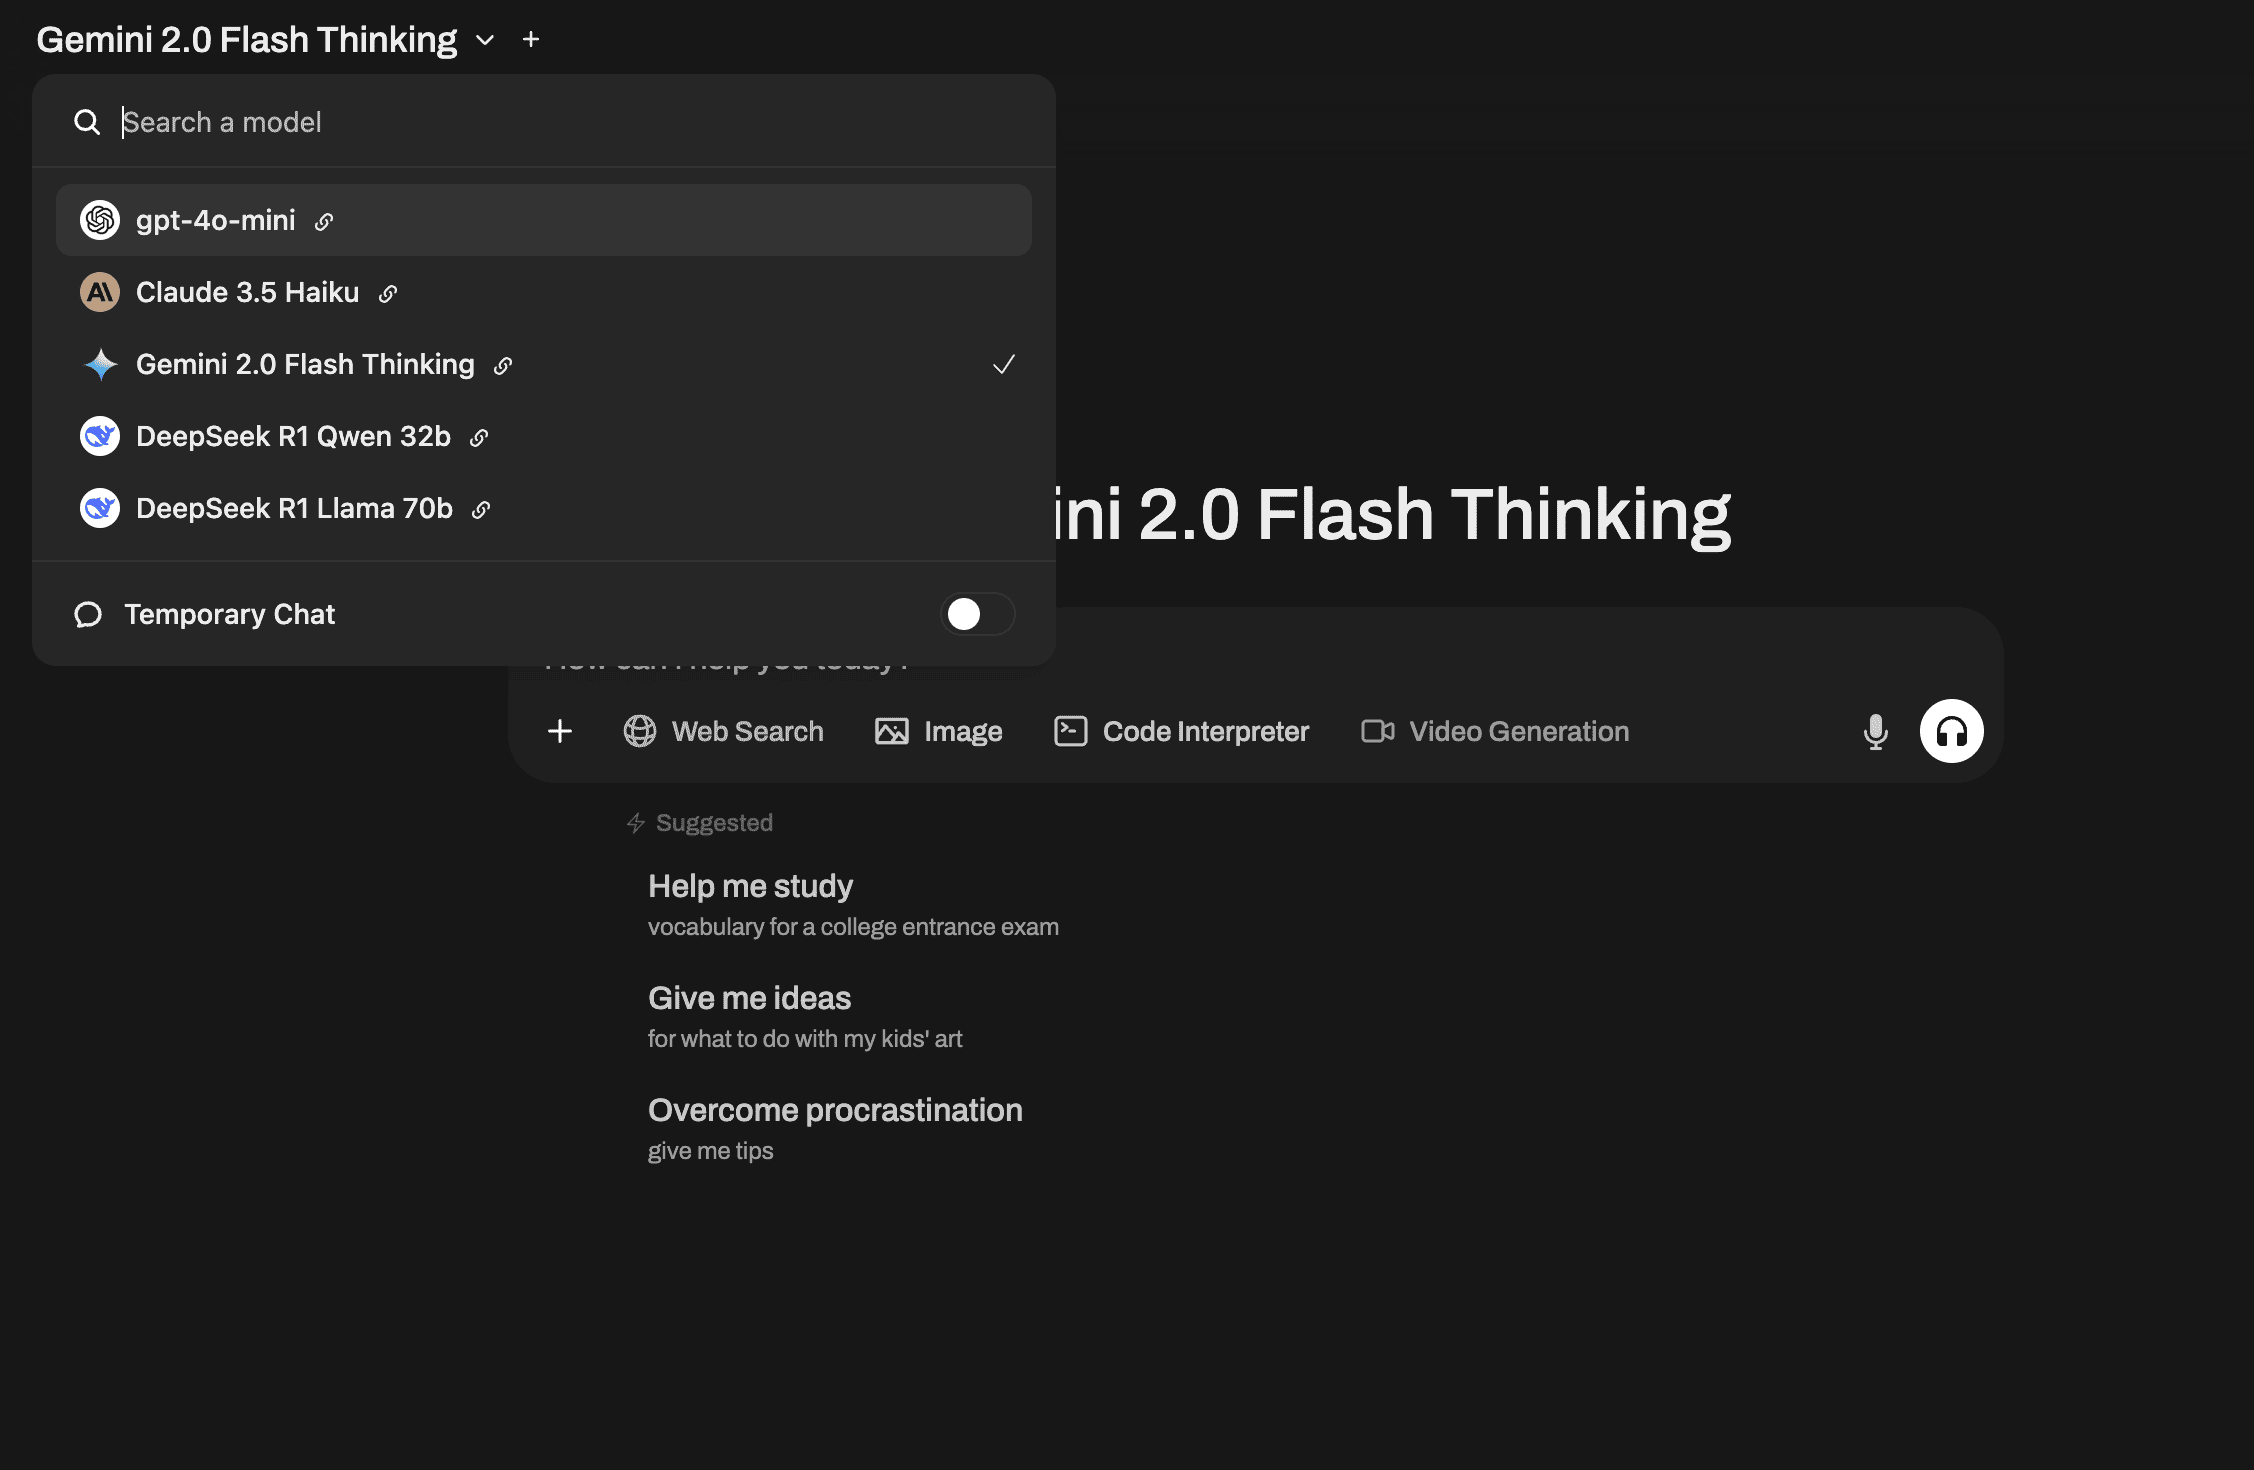
Task: Click the link icon beside gpt-4o-mini
Action: click(323, 222)
